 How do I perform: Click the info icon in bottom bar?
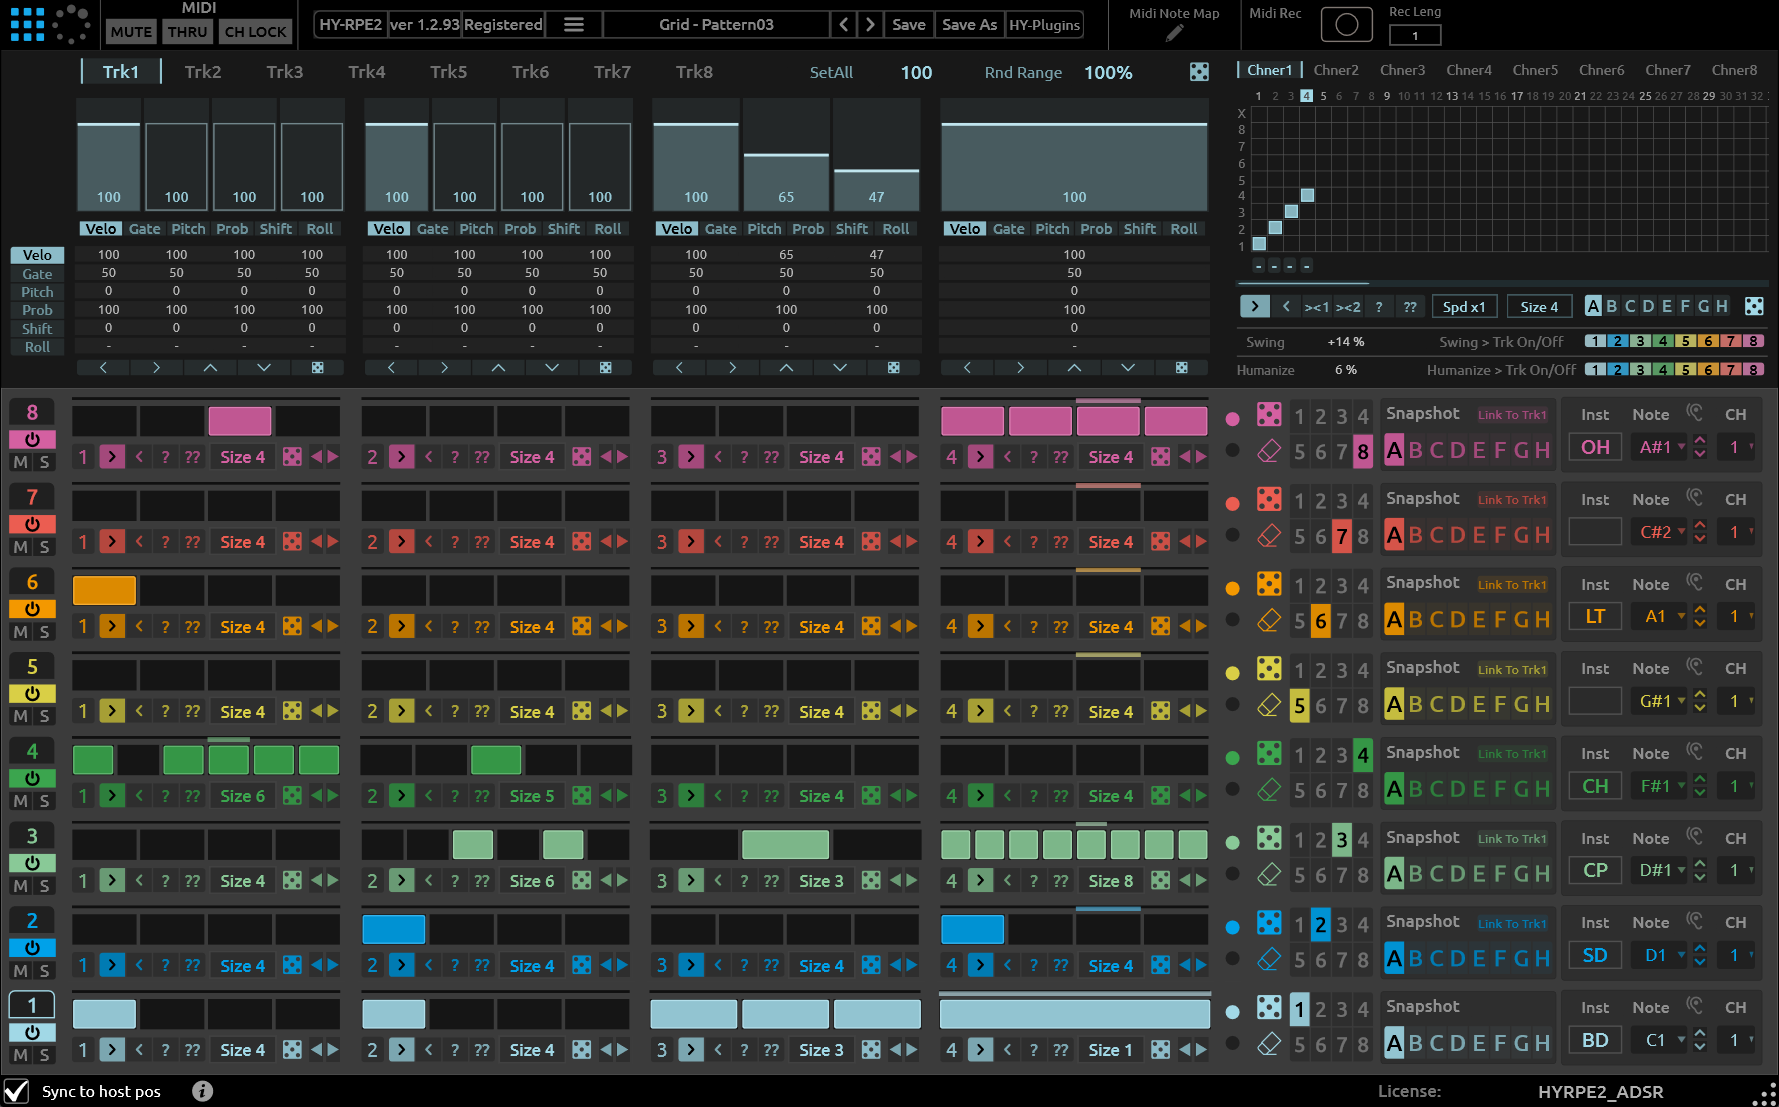[202, 1091]
